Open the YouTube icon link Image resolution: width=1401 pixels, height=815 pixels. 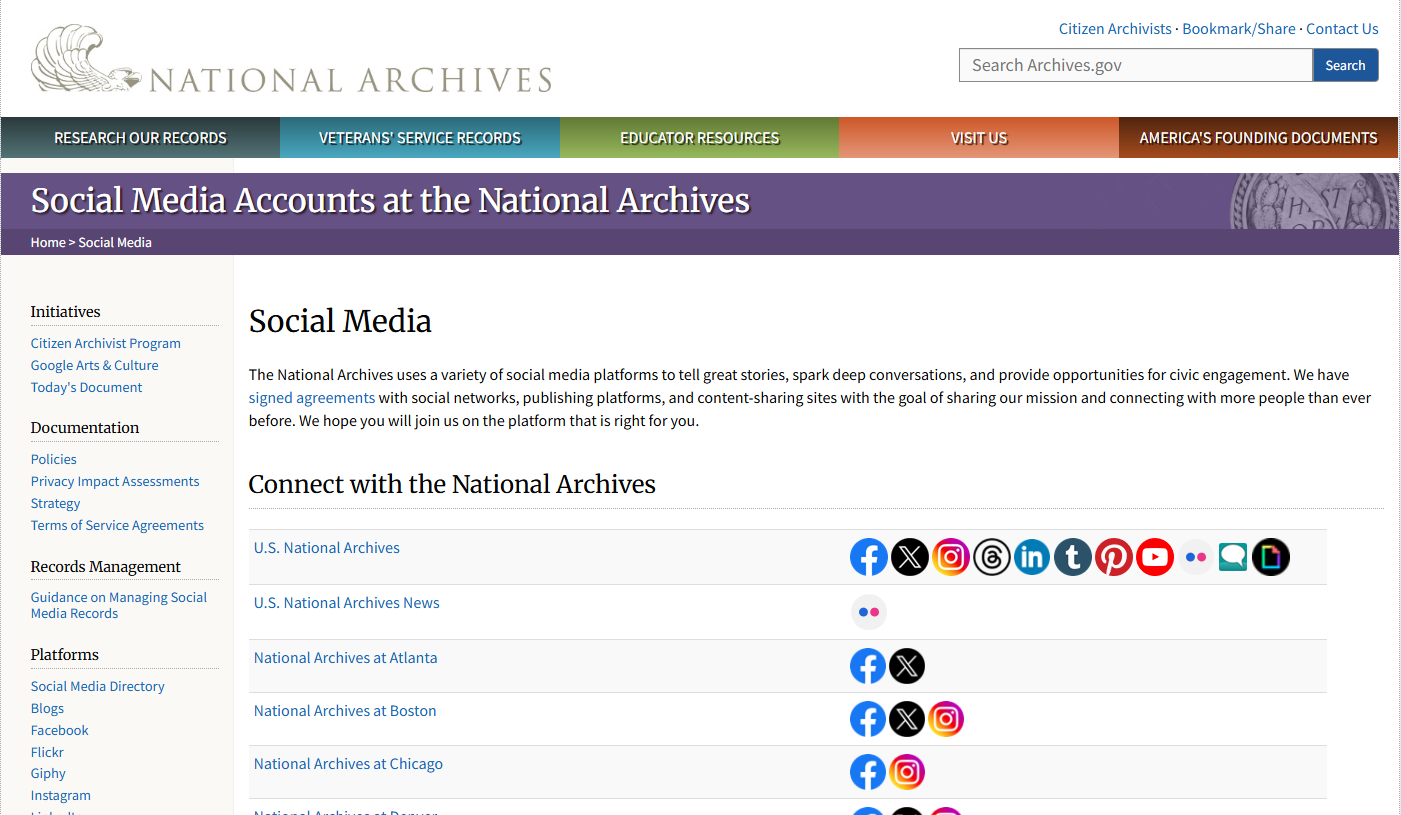tap(1154, 557)
